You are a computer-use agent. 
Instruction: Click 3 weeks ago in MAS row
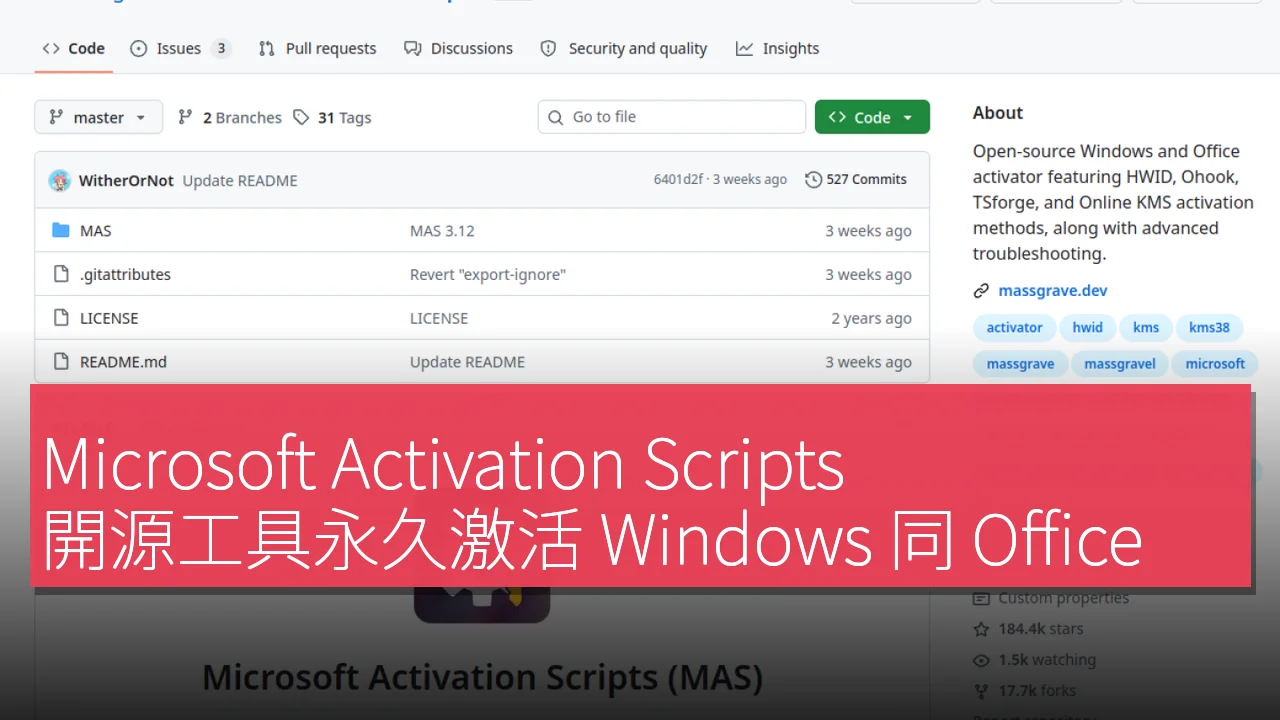point(868,230)
